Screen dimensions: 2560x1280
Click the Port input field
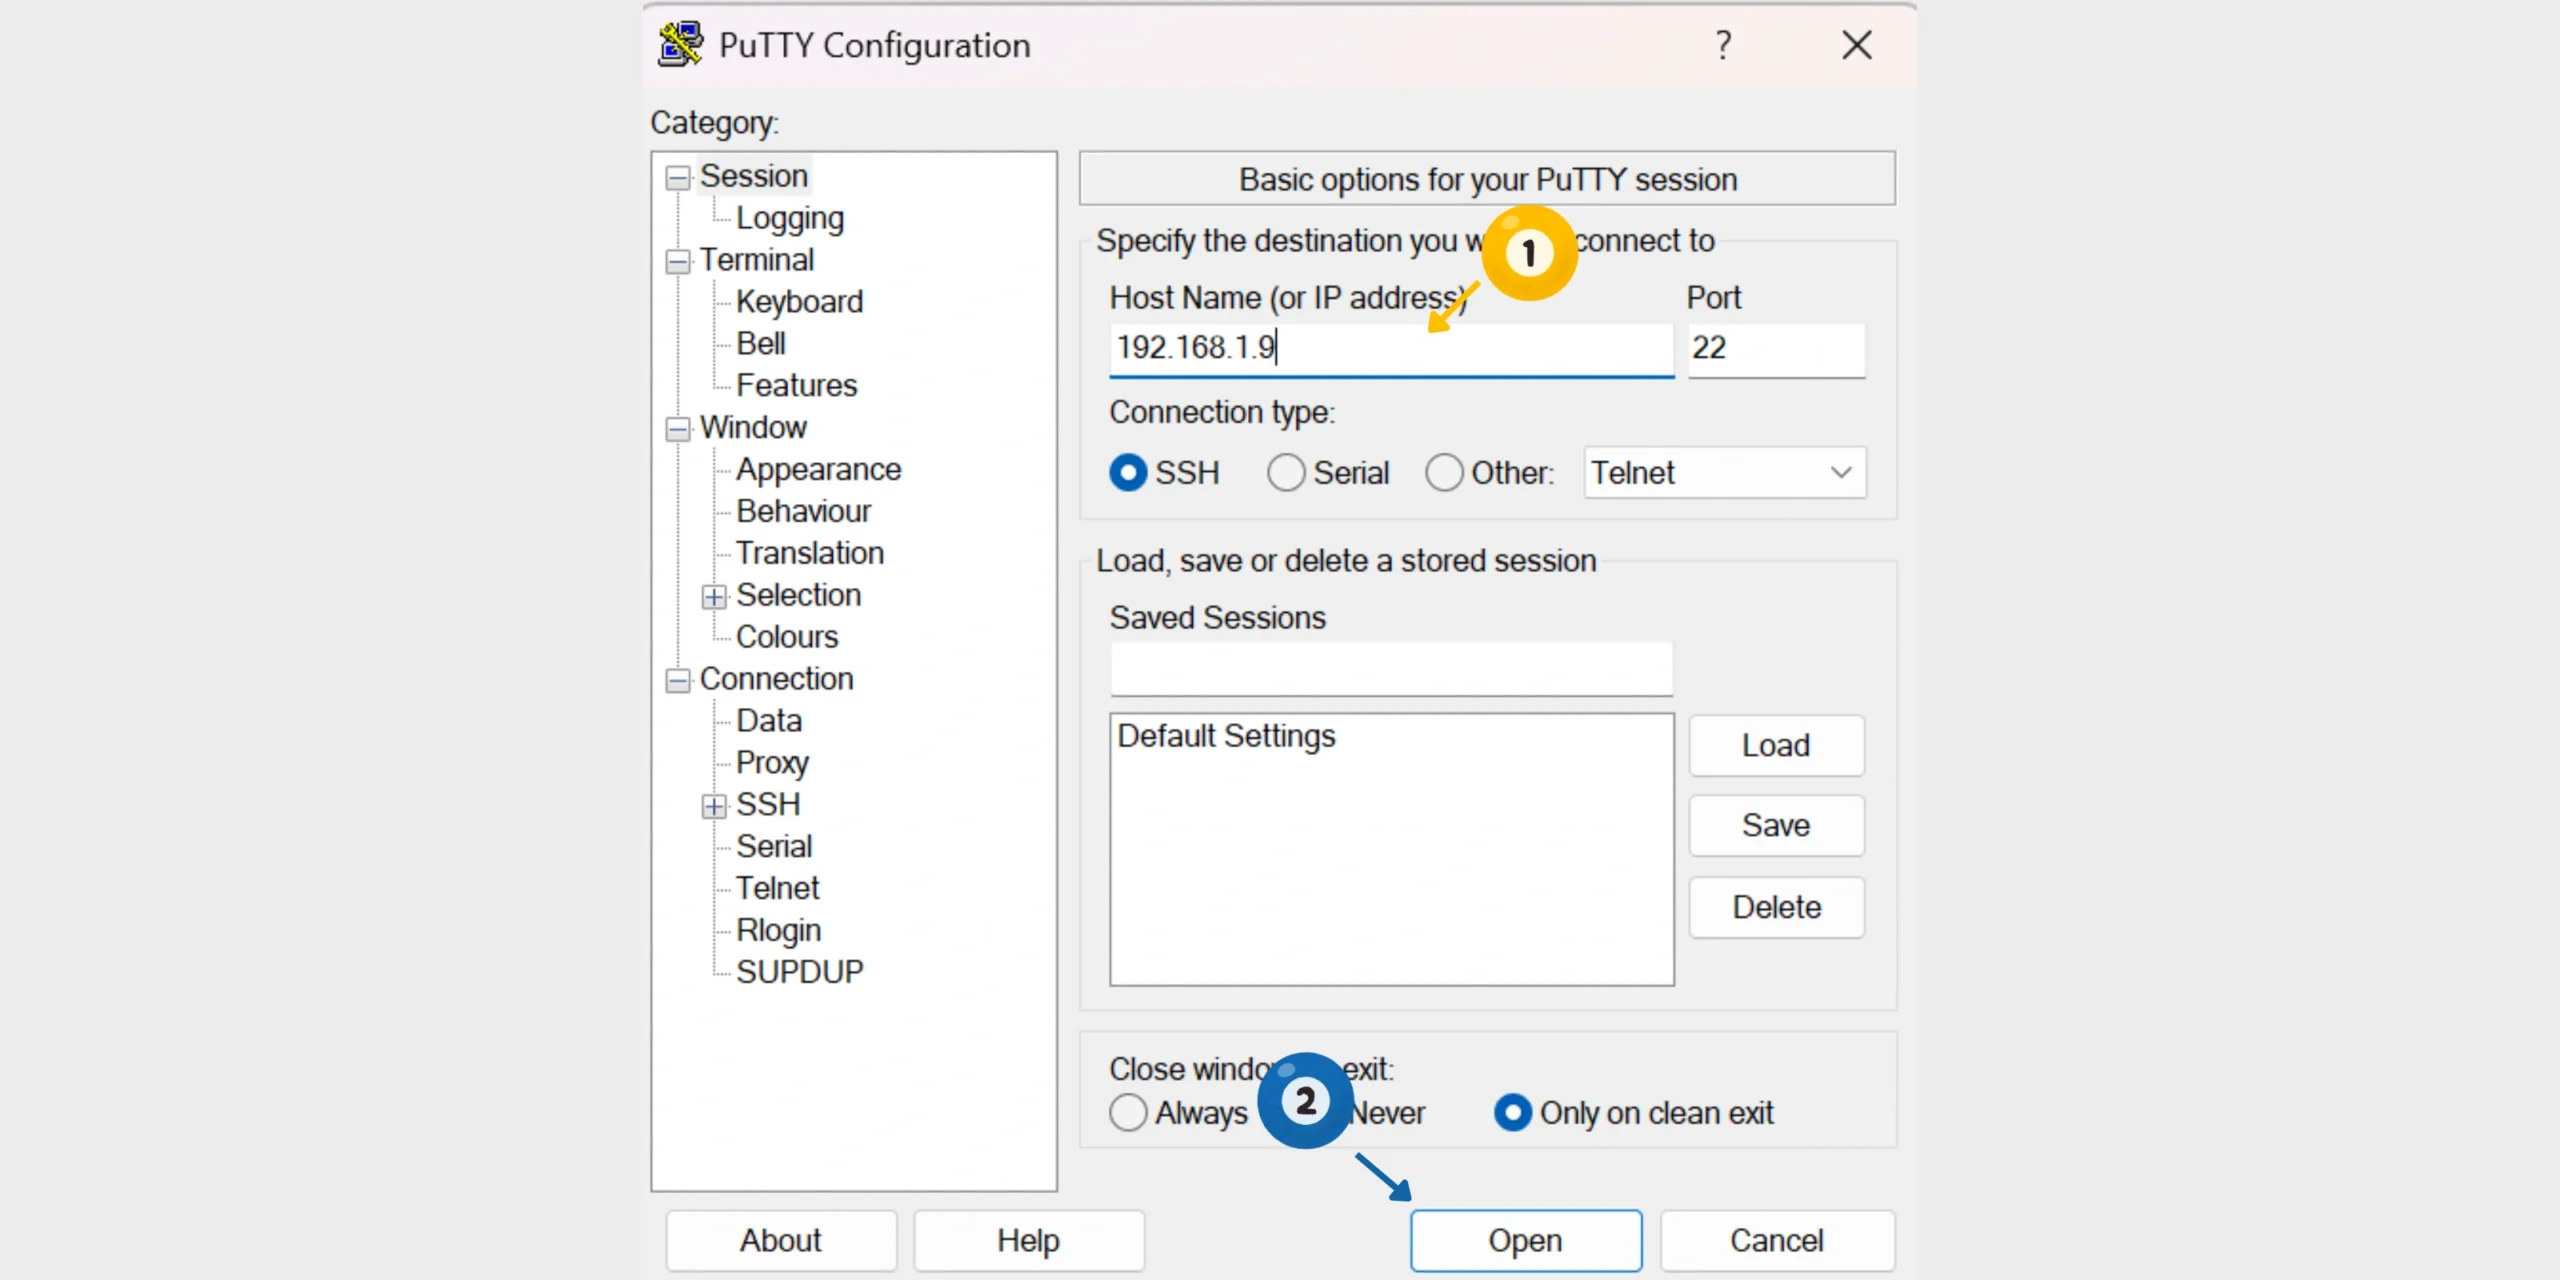tap(1776, 349)
